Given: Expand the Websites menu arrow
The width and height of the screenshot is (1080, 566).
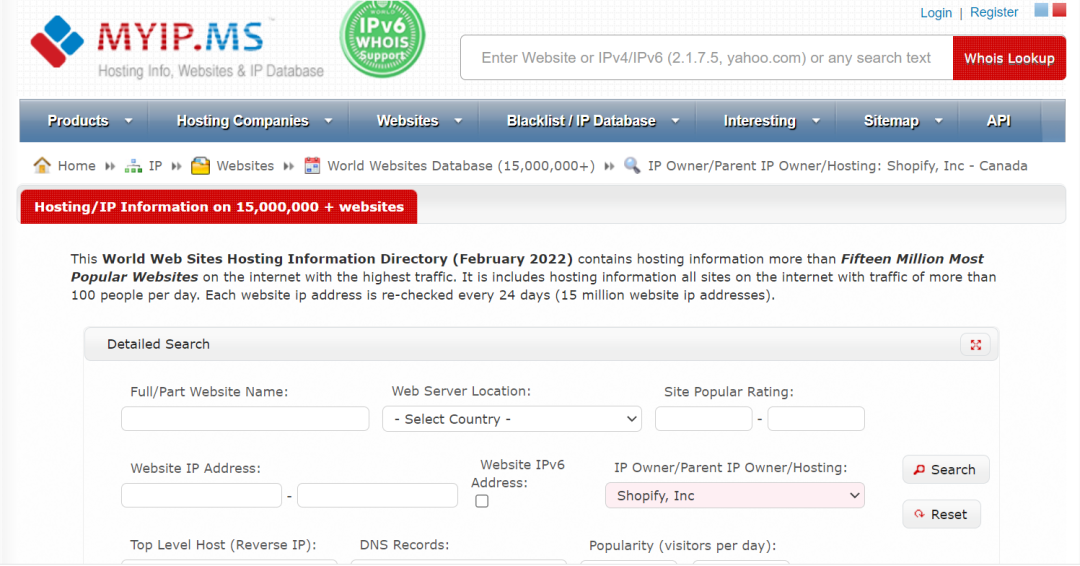Looking at the screenshot, I should pos(458,120).
